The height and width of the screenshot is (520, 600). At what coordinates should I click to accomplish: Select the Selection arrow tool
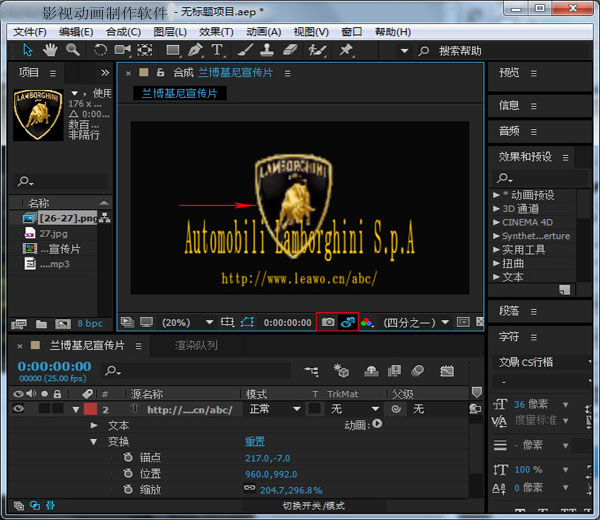28,50
